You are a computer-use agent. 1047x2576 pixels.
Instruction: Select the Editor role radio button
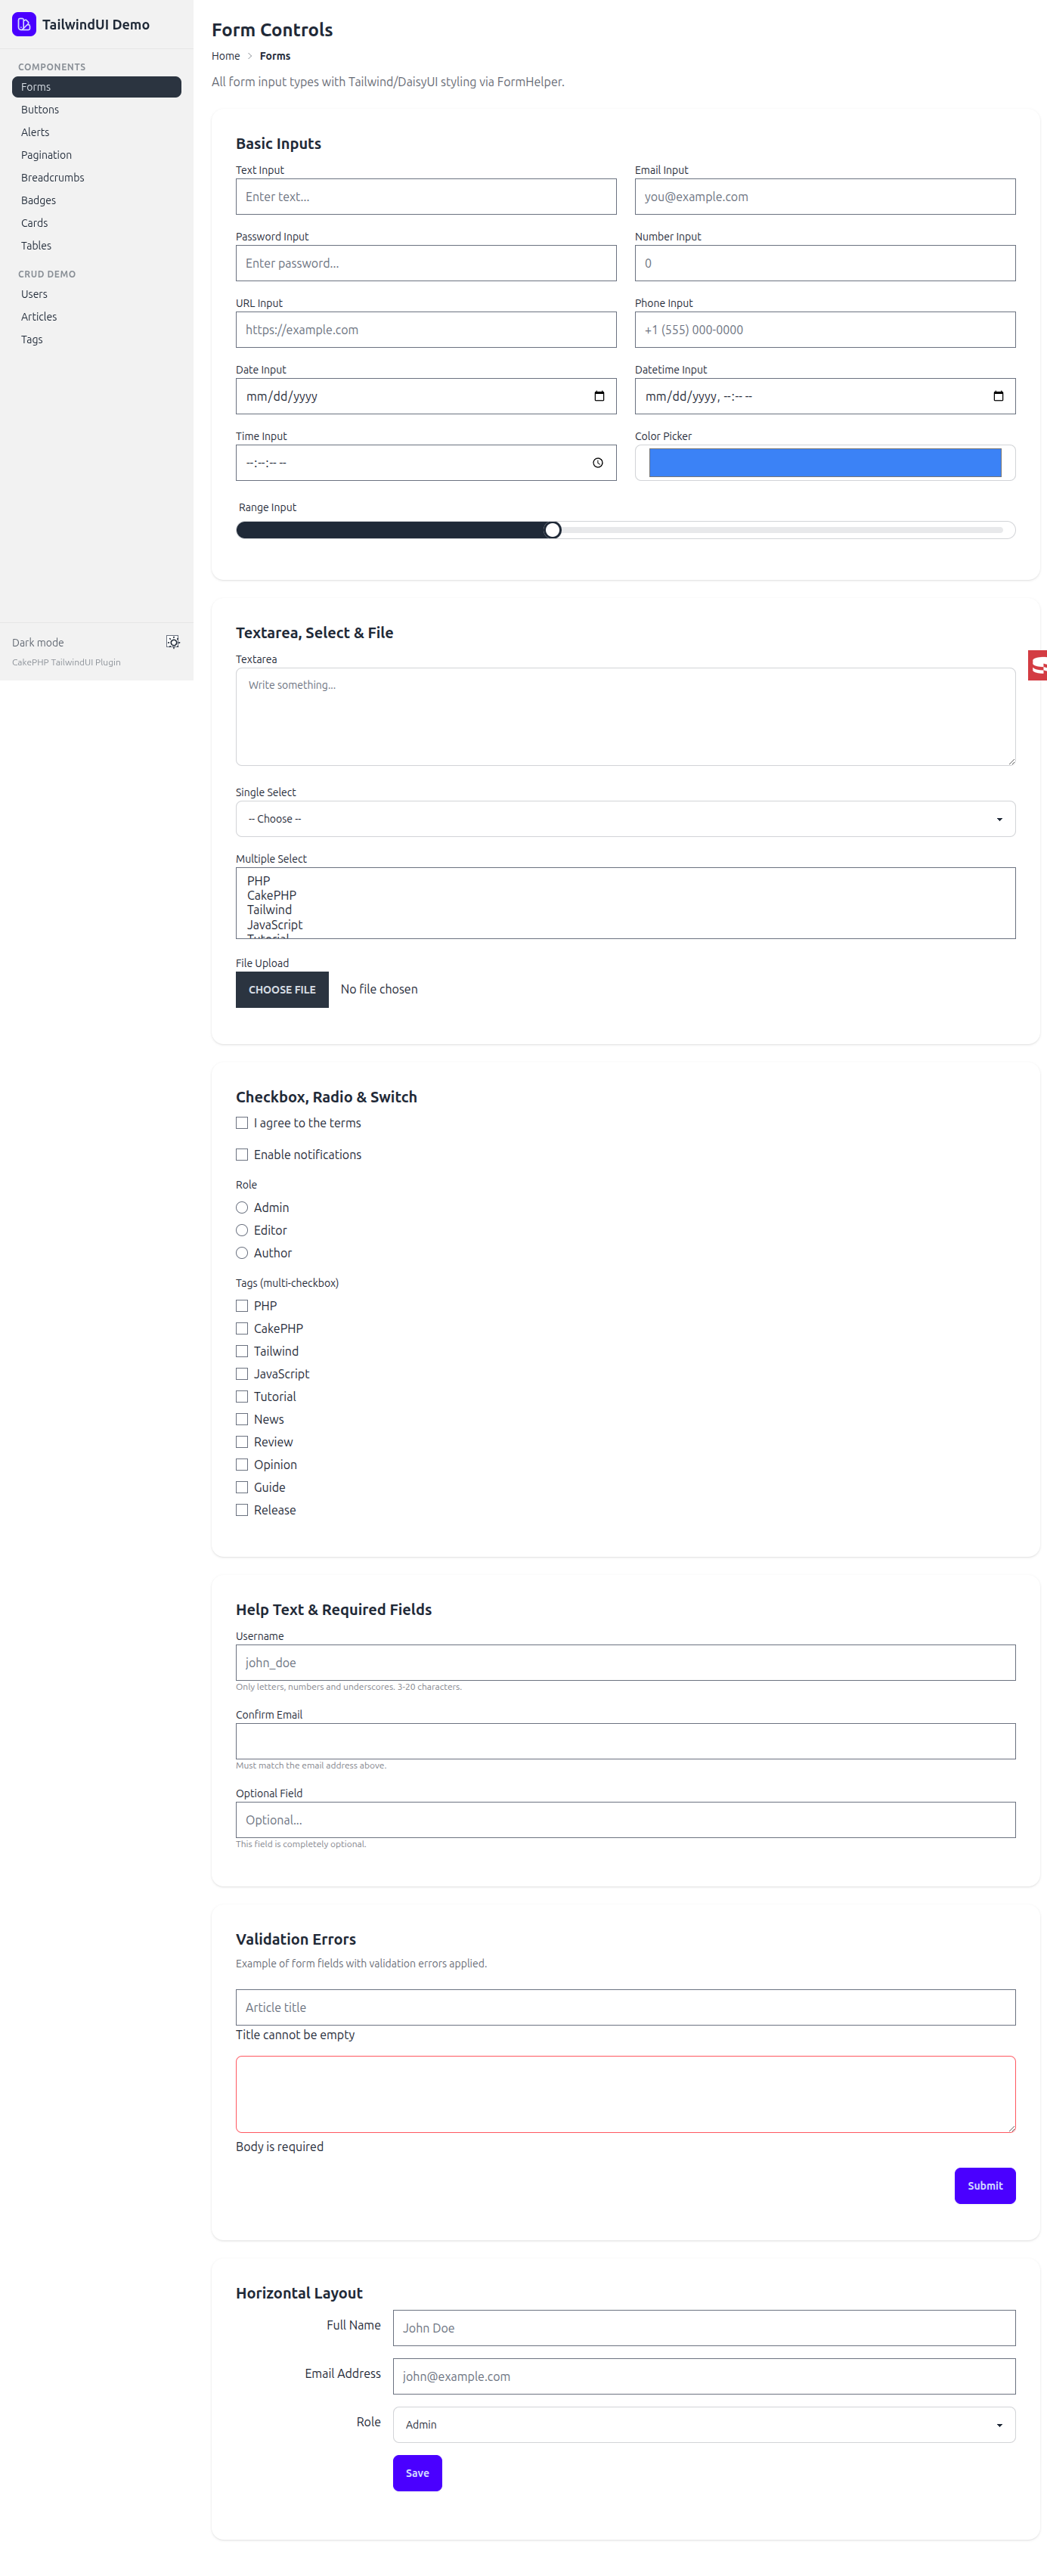pos(241,1230)
